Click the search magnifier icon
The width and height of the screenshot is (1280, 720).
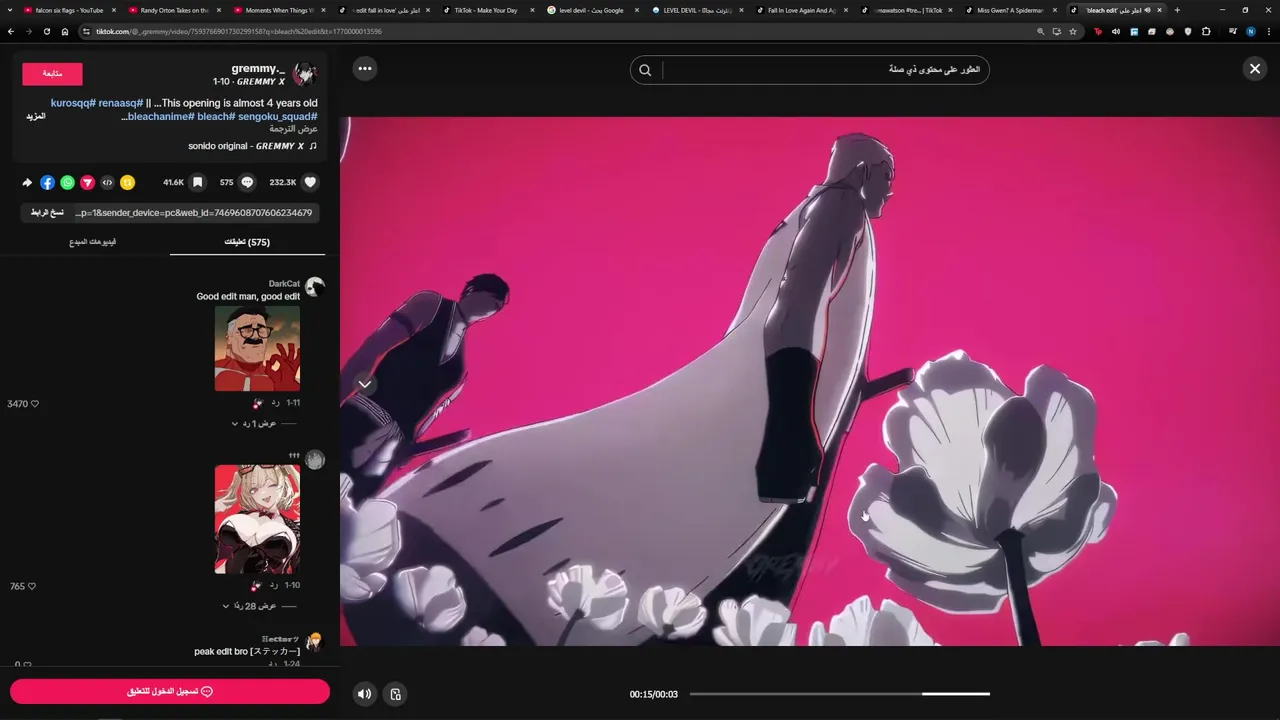[x=645, y=70]
